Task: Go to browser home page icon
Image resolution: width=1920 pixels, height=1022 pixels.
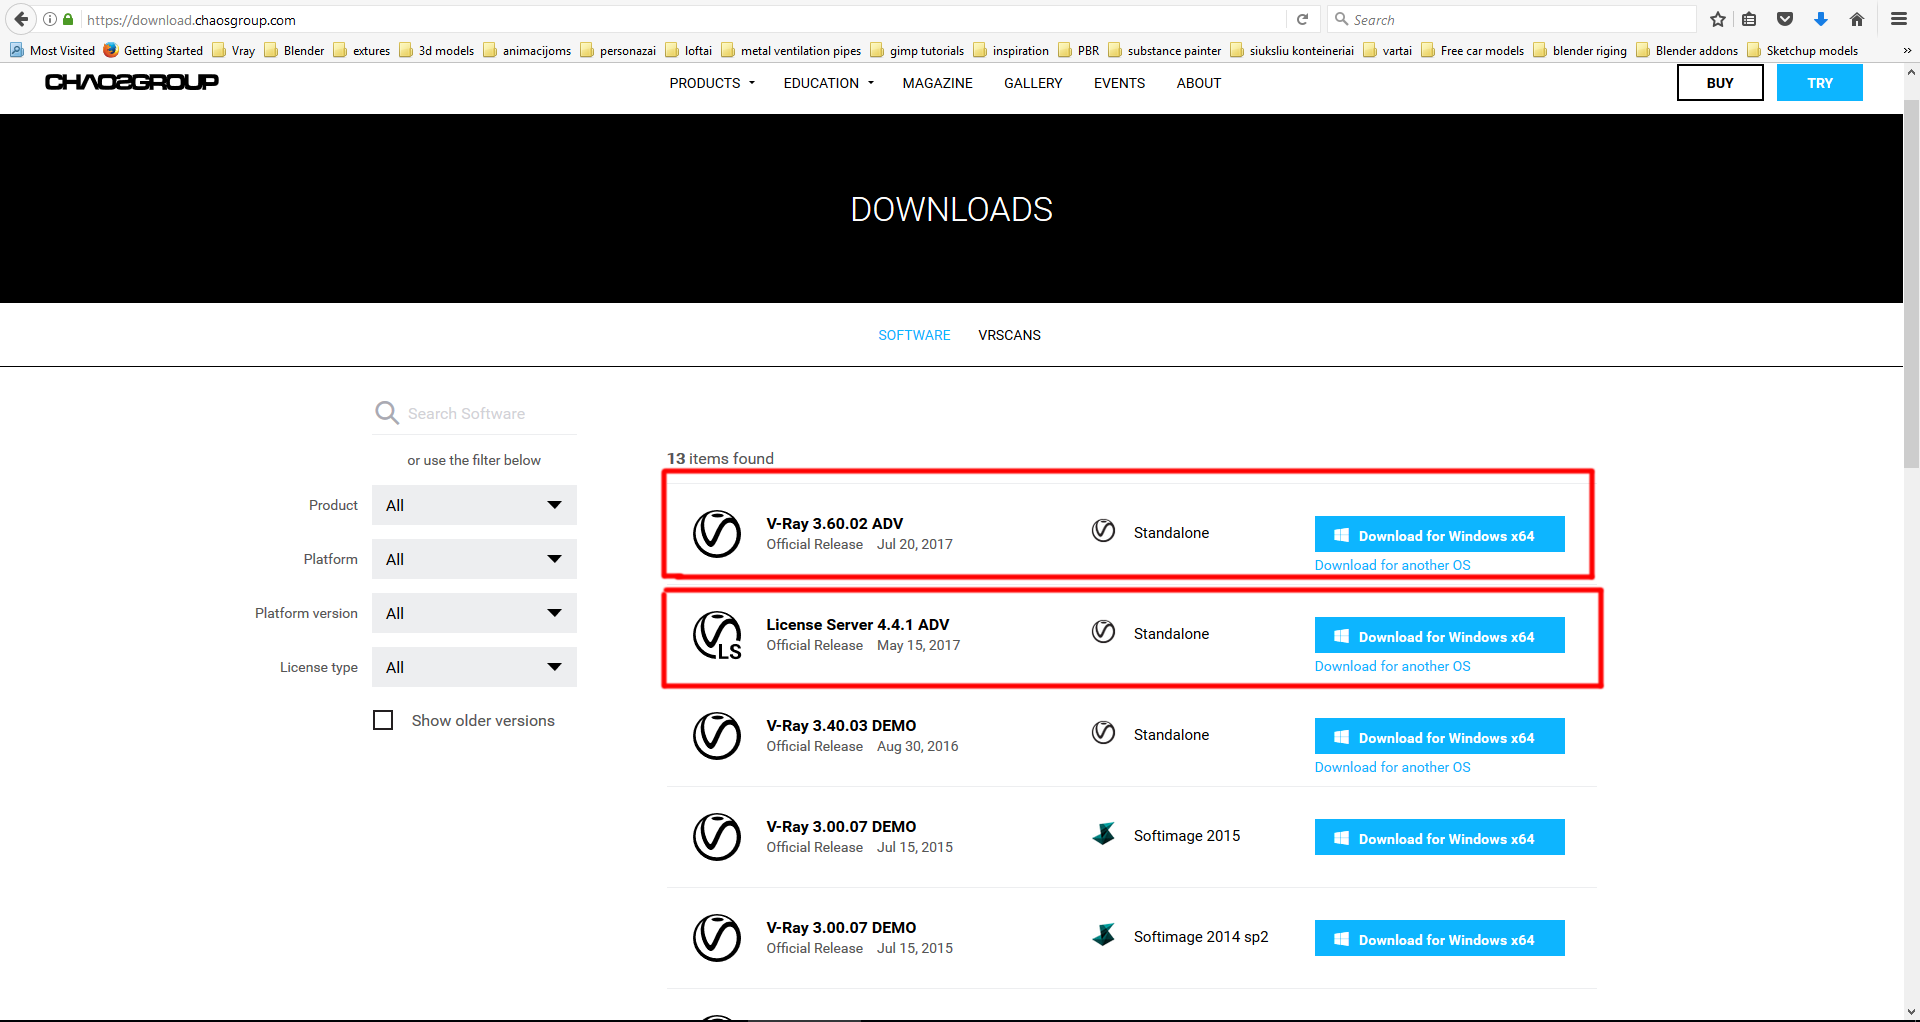Action: coord(1857,19)
